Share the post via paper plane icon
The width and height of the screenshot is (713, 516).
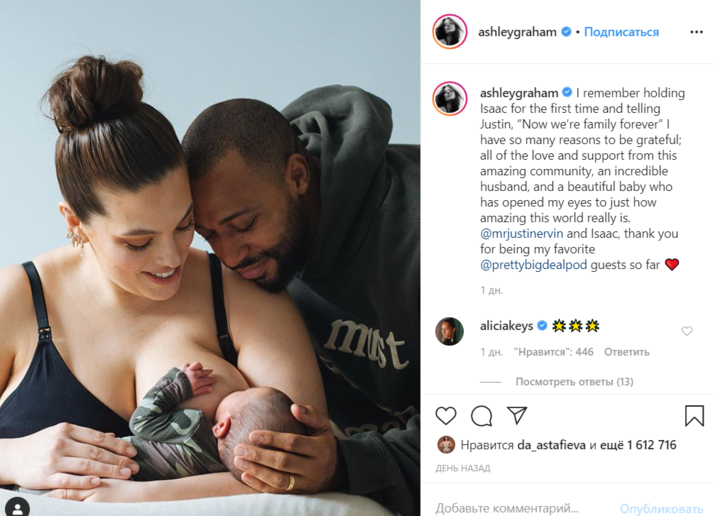pos(517,415)
